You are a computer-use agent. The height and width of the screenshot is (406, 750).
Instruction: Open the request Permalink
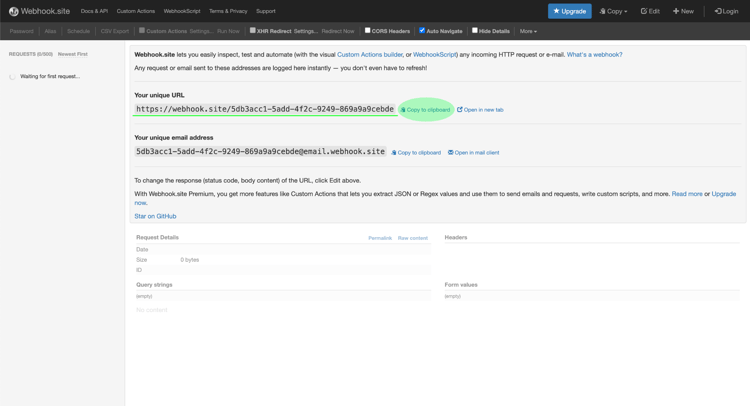[x=380, y=238]
